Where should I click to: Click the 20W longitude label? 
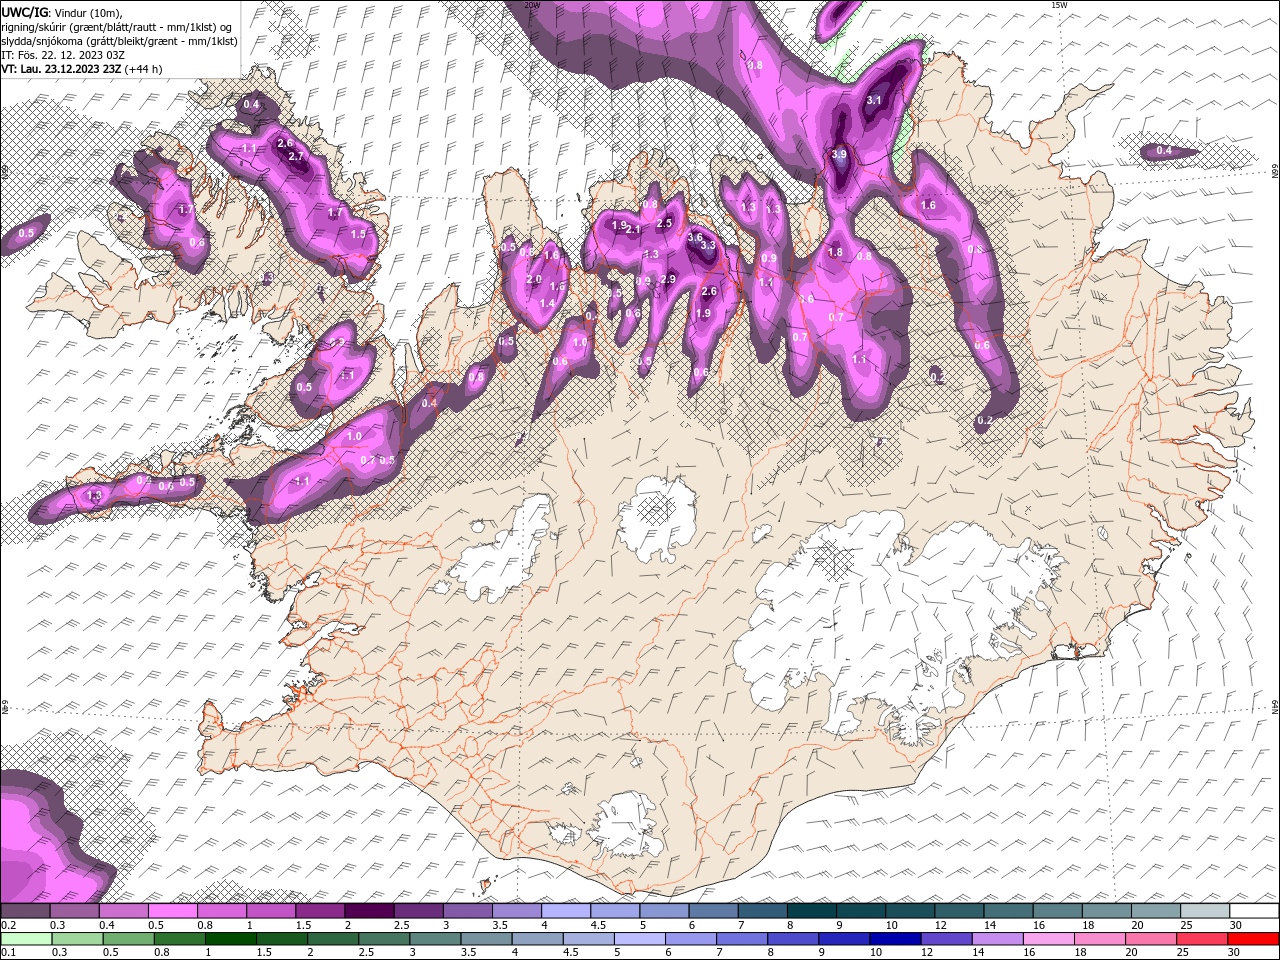[x=532, y=5]
